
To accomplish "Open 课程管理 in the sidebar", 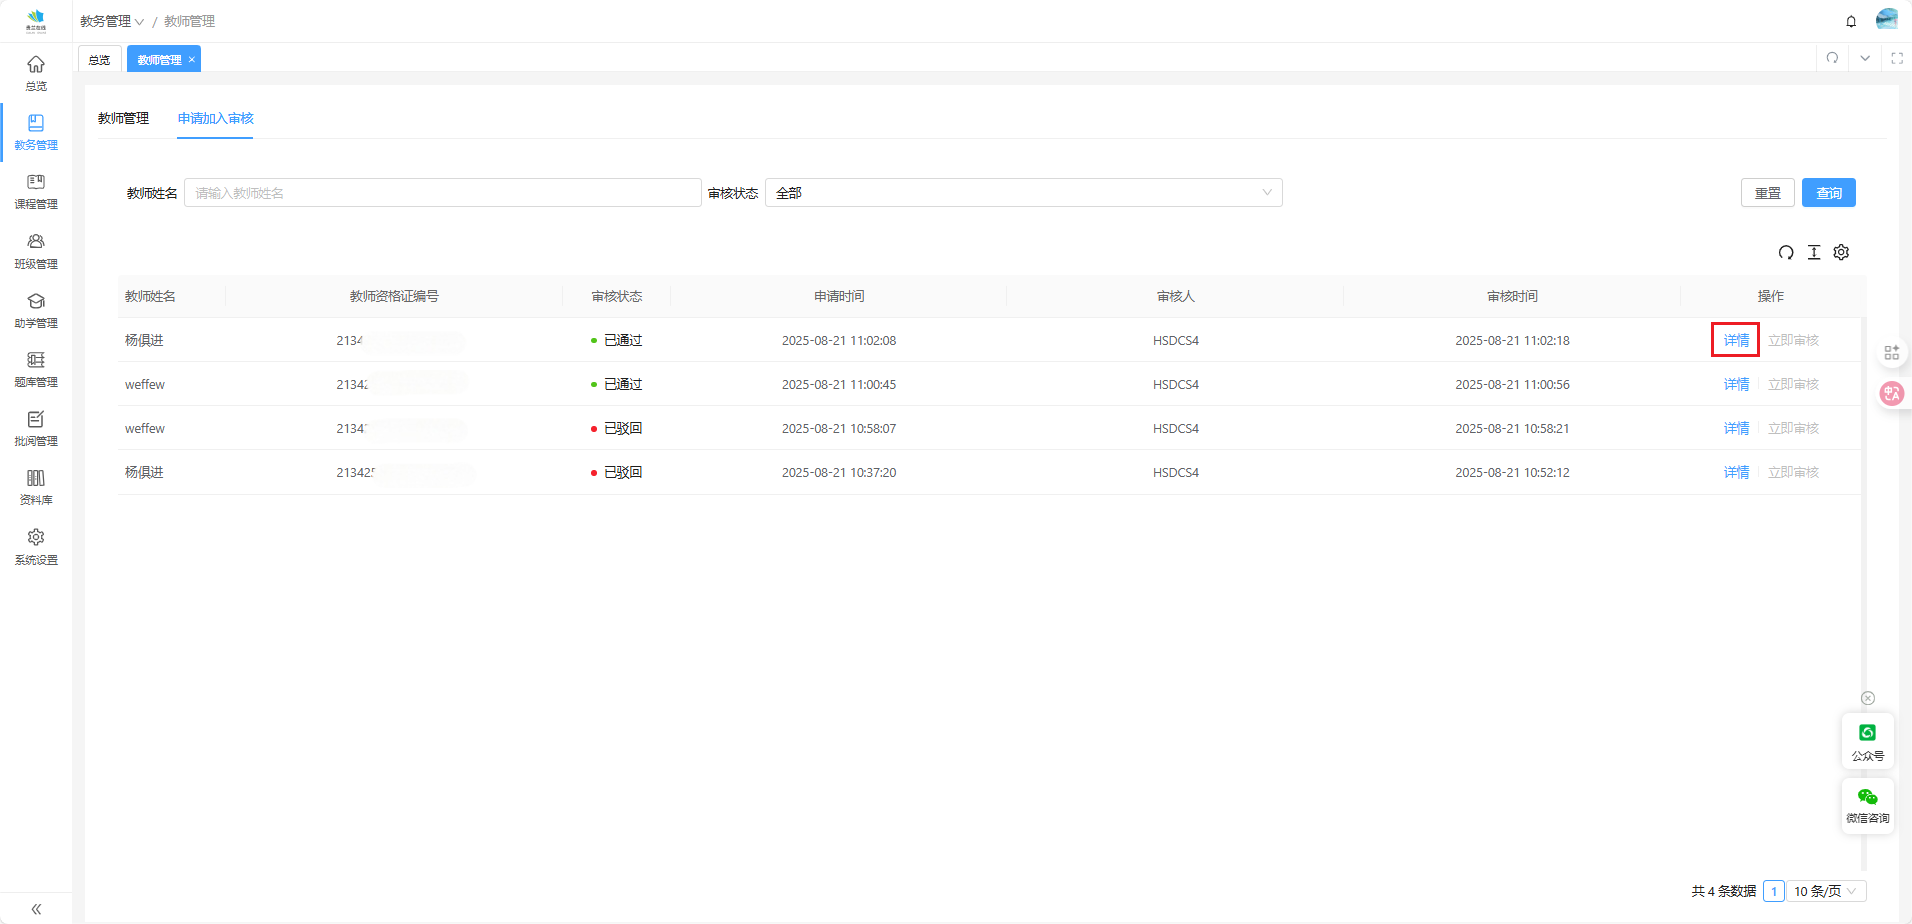I will [36, 190].
